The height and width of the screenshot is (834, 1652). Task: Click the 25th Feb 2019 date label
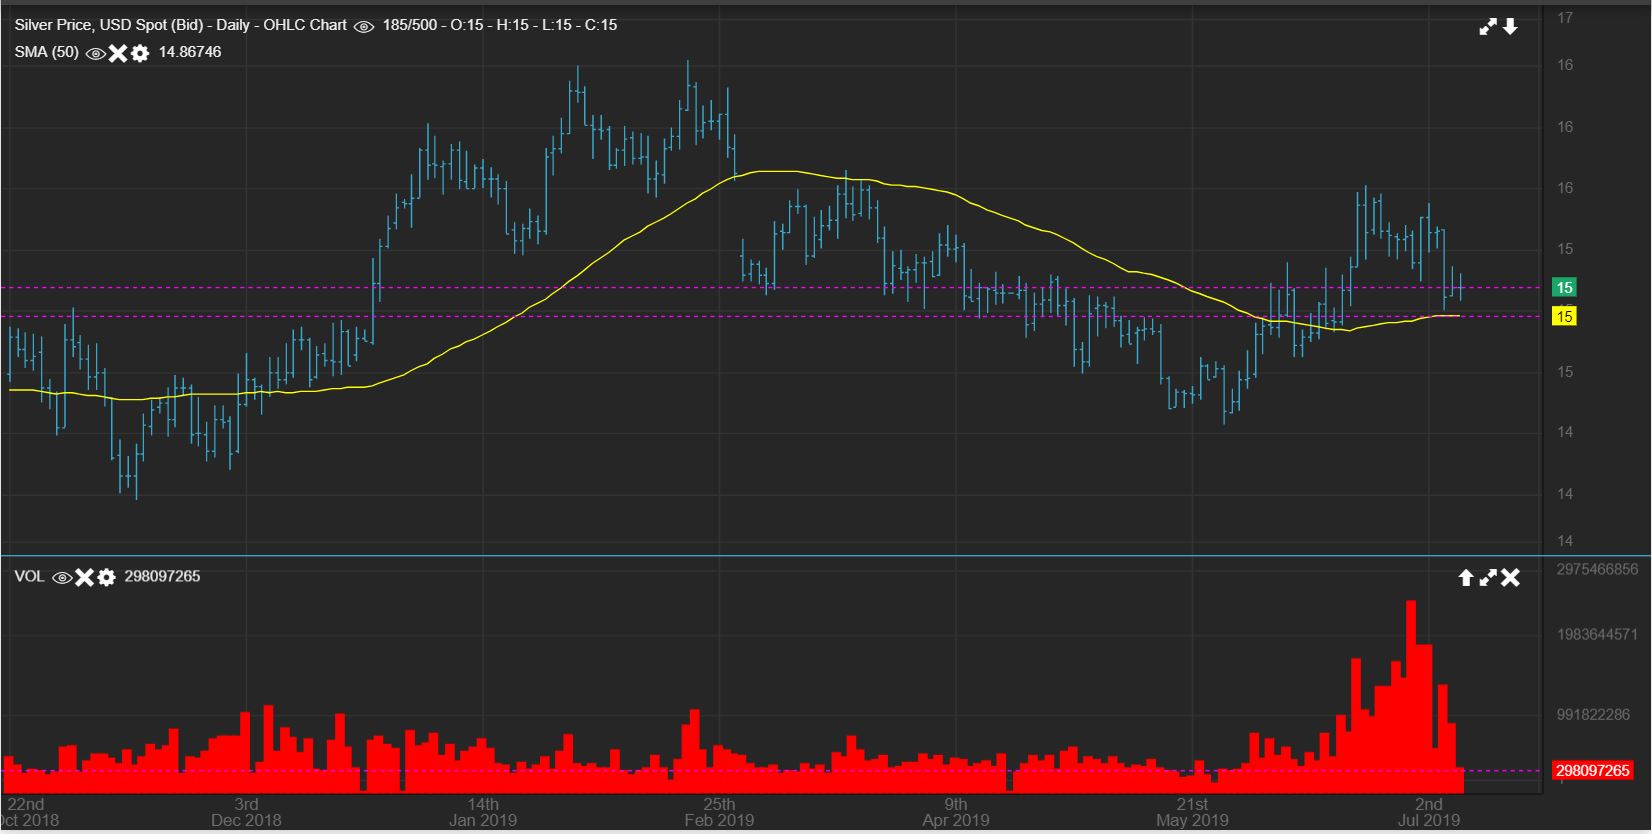tap(719, 812)
